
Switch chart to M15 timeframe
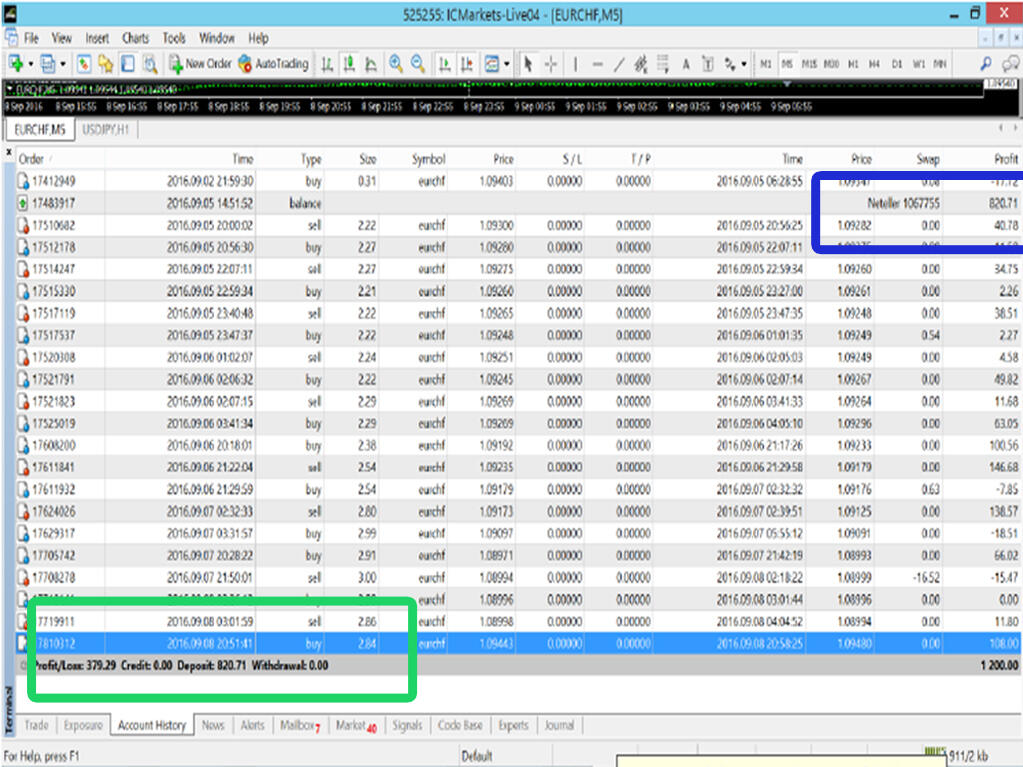point(809,64)
